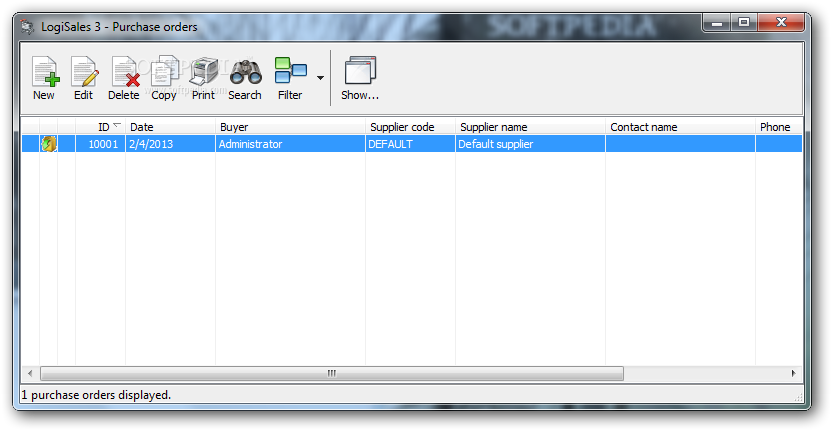Click the Phone column header
The image size is (832, 431).
tap(779, 127)
